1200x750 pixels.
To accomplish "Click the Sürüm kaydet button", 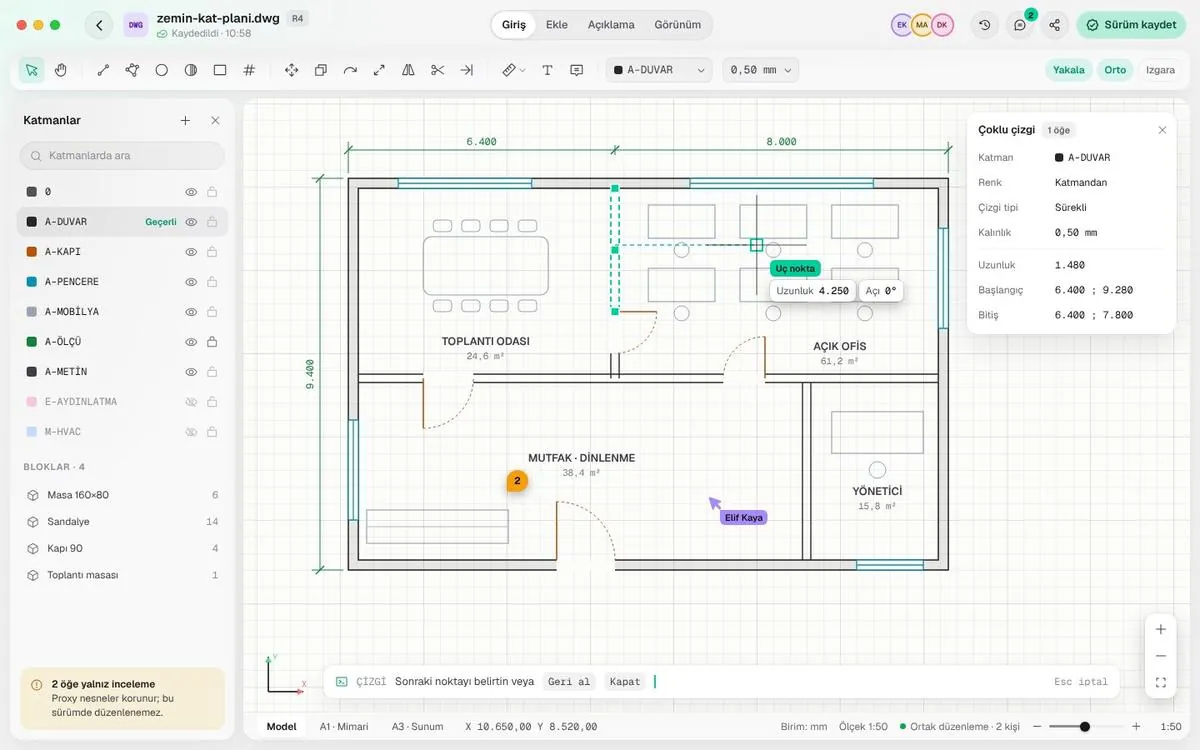I will [1131, 25].
